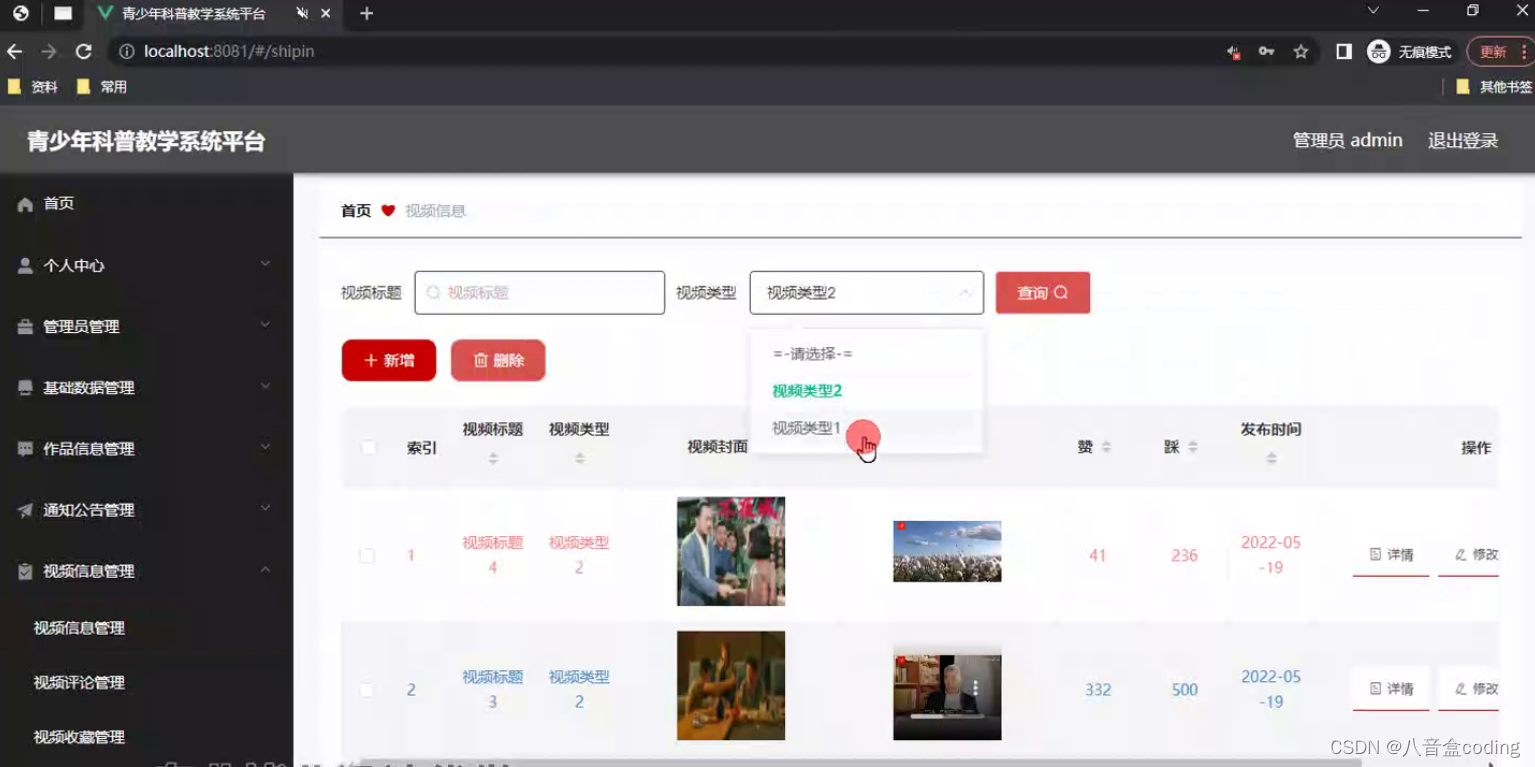Click the clipboard icon beside 视频信息管理

click(25, 571)
